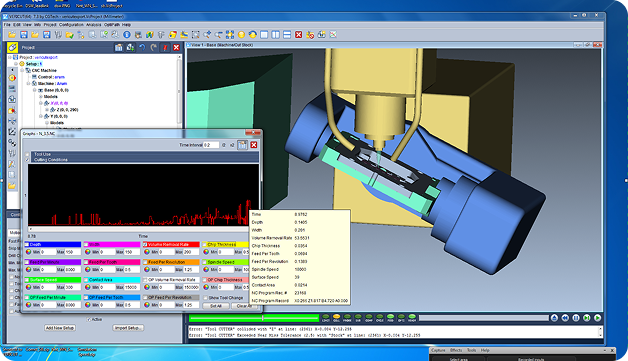This screenshot has height=361, width=628.
Task: Click the color wheel under Width
Action: 88,252
